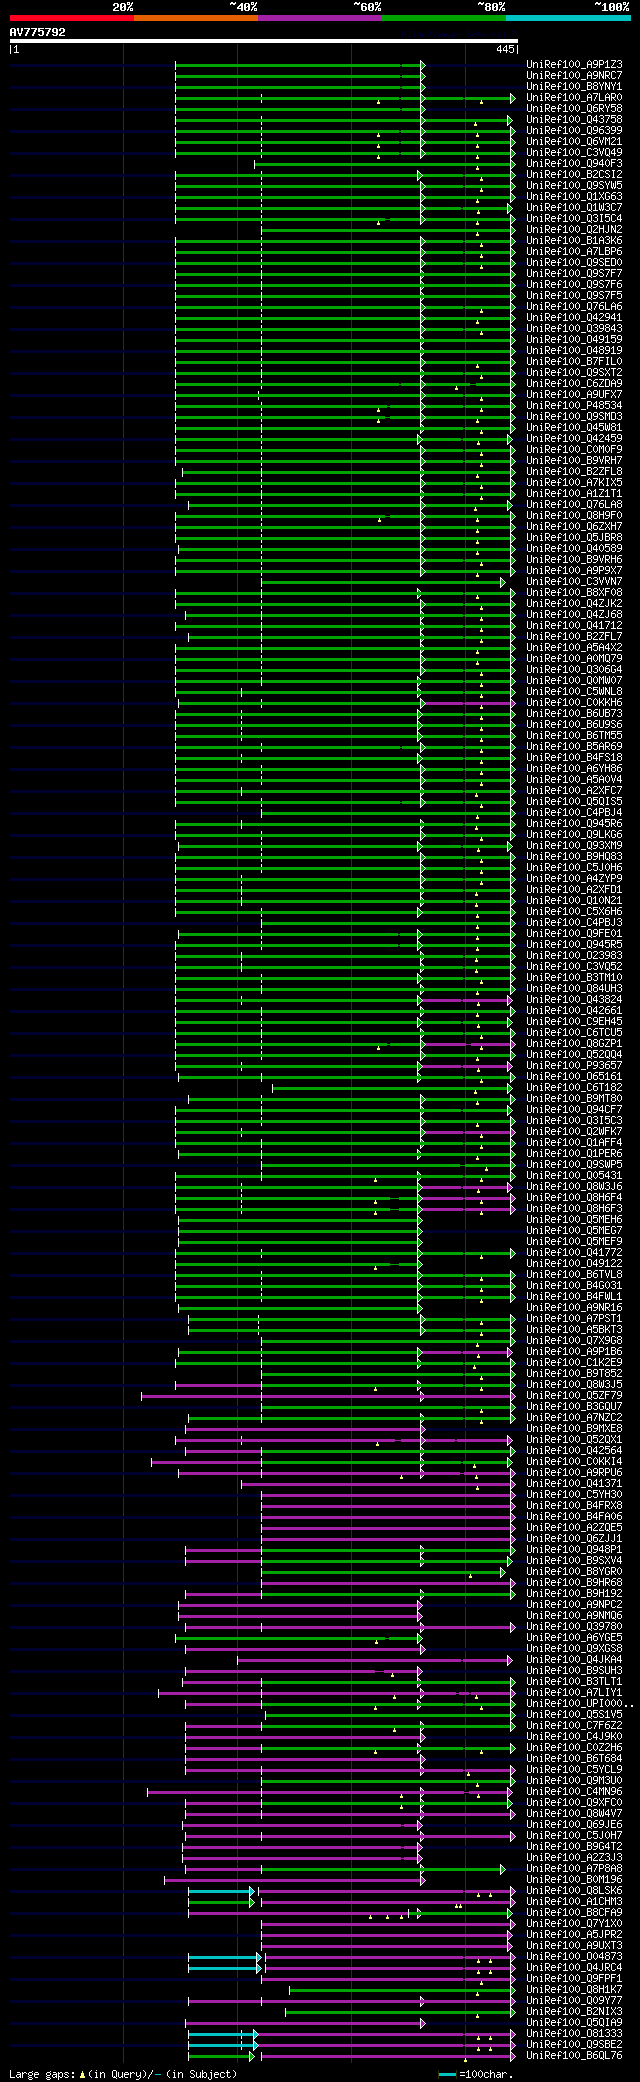Select the UniRef100_B1A3K6 label
640x2082 pixels.
click(x=574, y=240)
